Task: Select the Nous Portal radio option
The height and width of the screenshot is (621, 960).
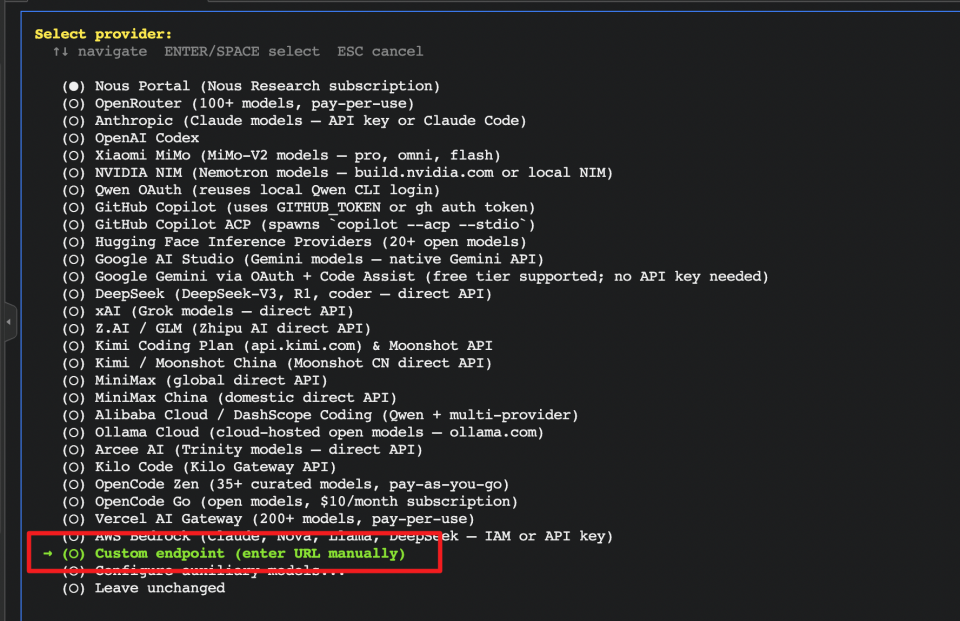Action: (251, 86)
